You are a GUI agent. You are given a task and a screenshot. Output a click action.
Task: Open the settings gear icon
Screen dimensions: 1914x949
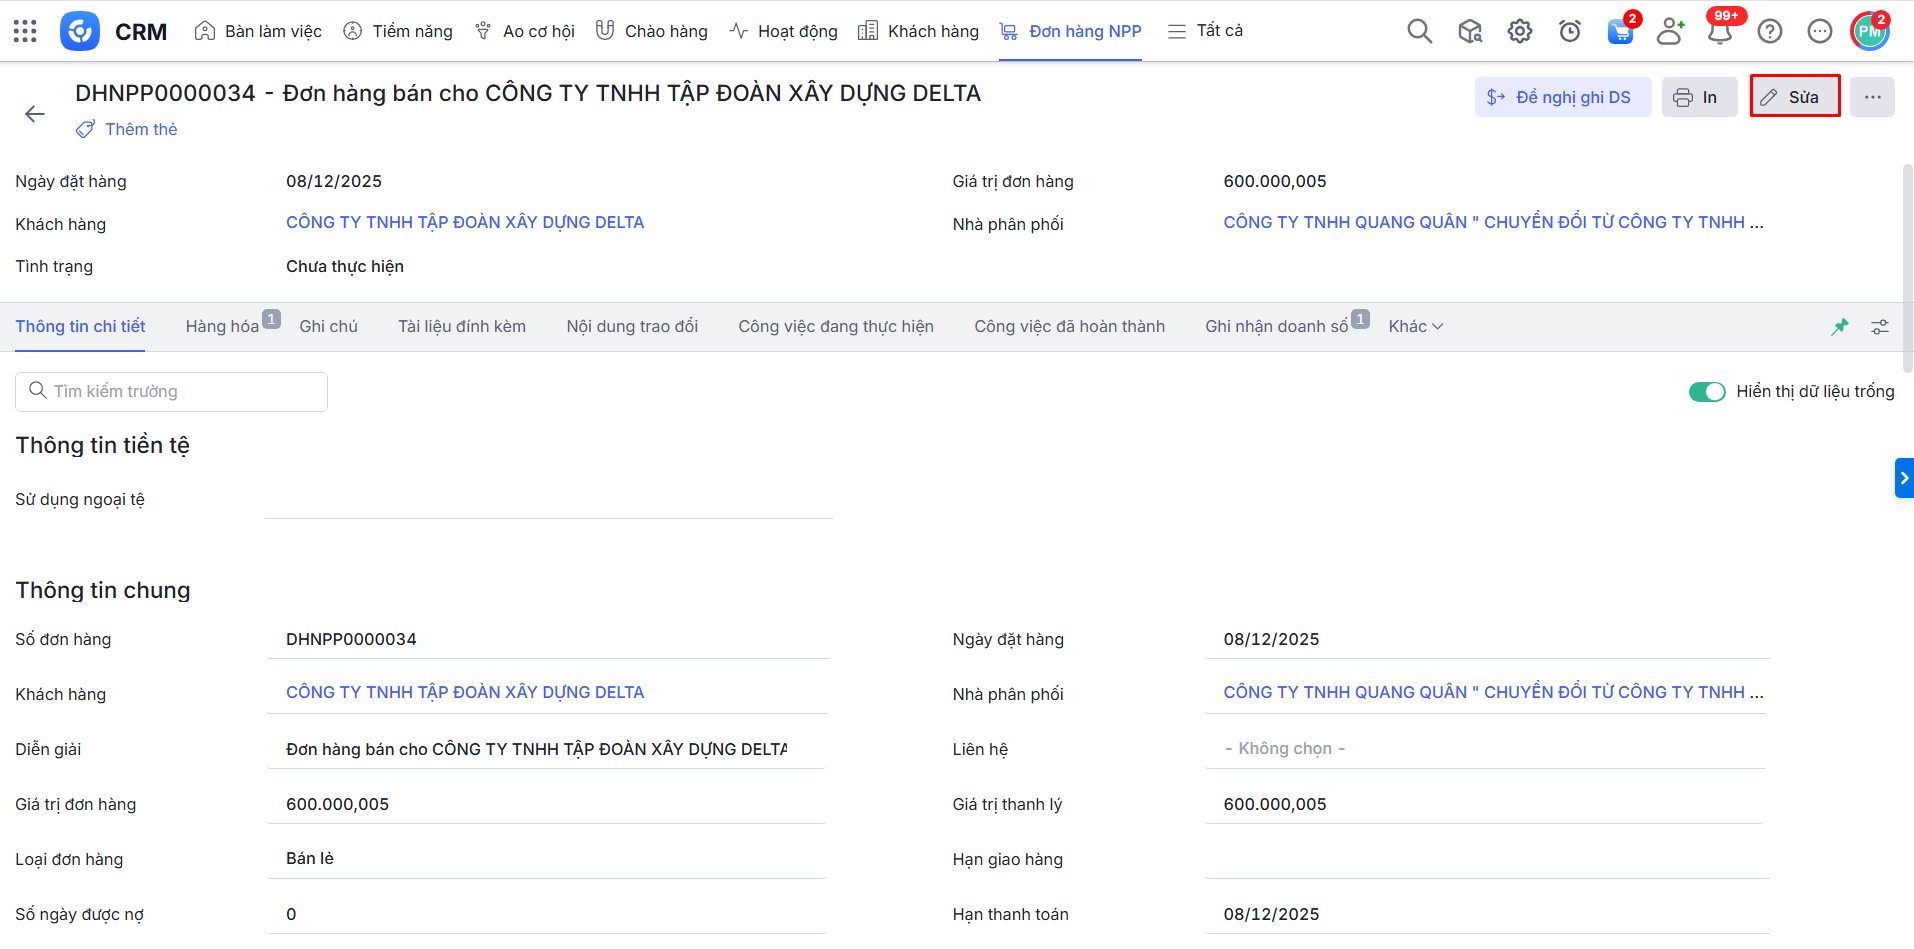[1519, 31]
